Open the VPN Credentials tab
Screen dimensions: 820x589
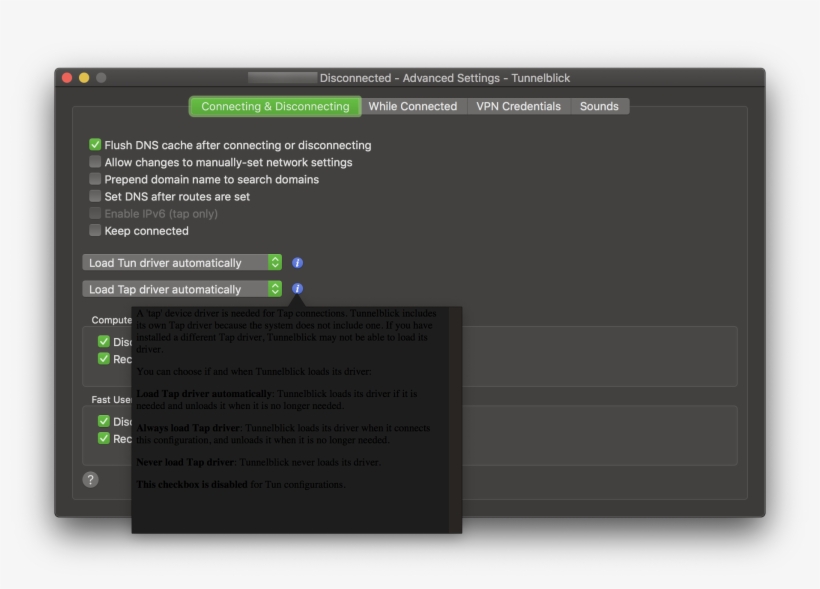pos(518,106)
